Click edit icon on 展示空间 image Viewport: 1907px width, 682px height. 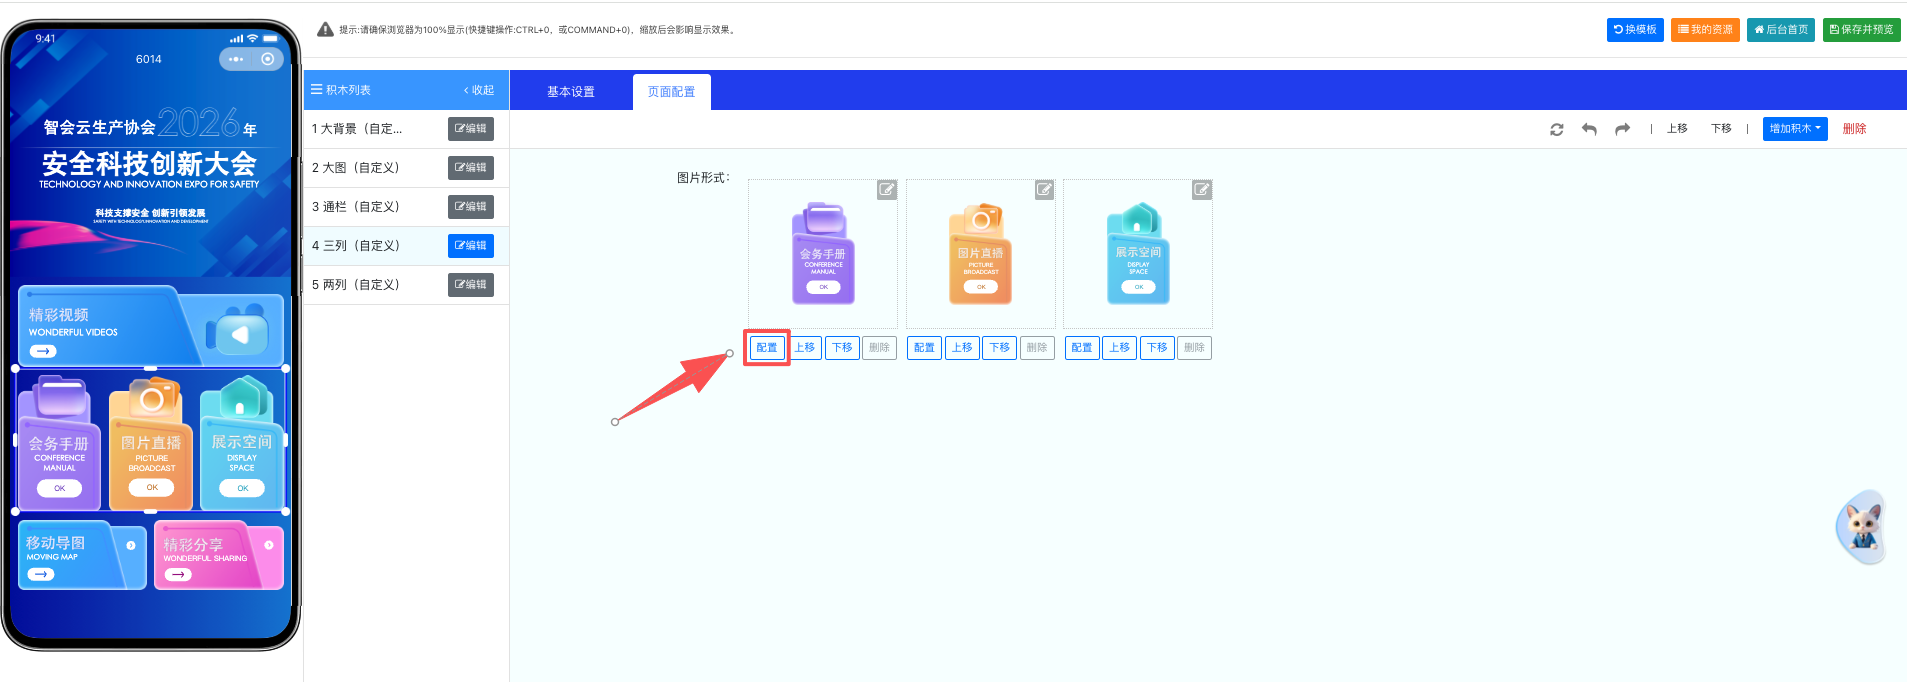tap(1202, 190)
